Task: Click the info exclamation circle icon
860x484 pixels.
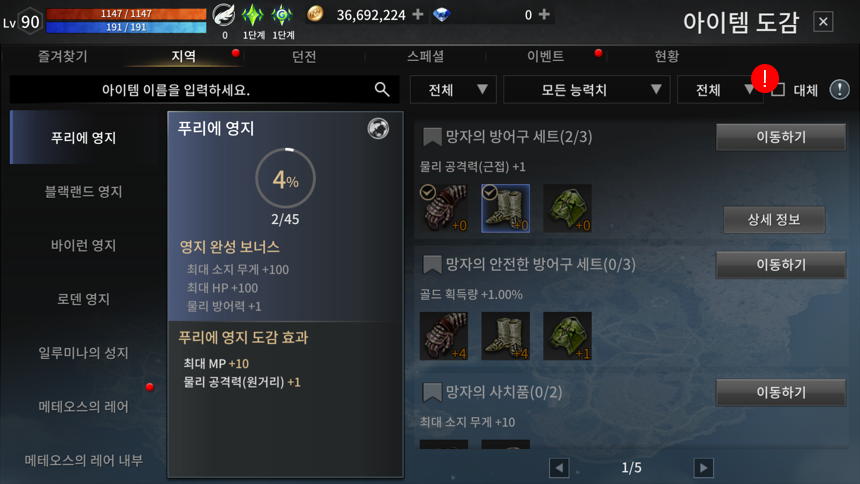Action: 839,89
